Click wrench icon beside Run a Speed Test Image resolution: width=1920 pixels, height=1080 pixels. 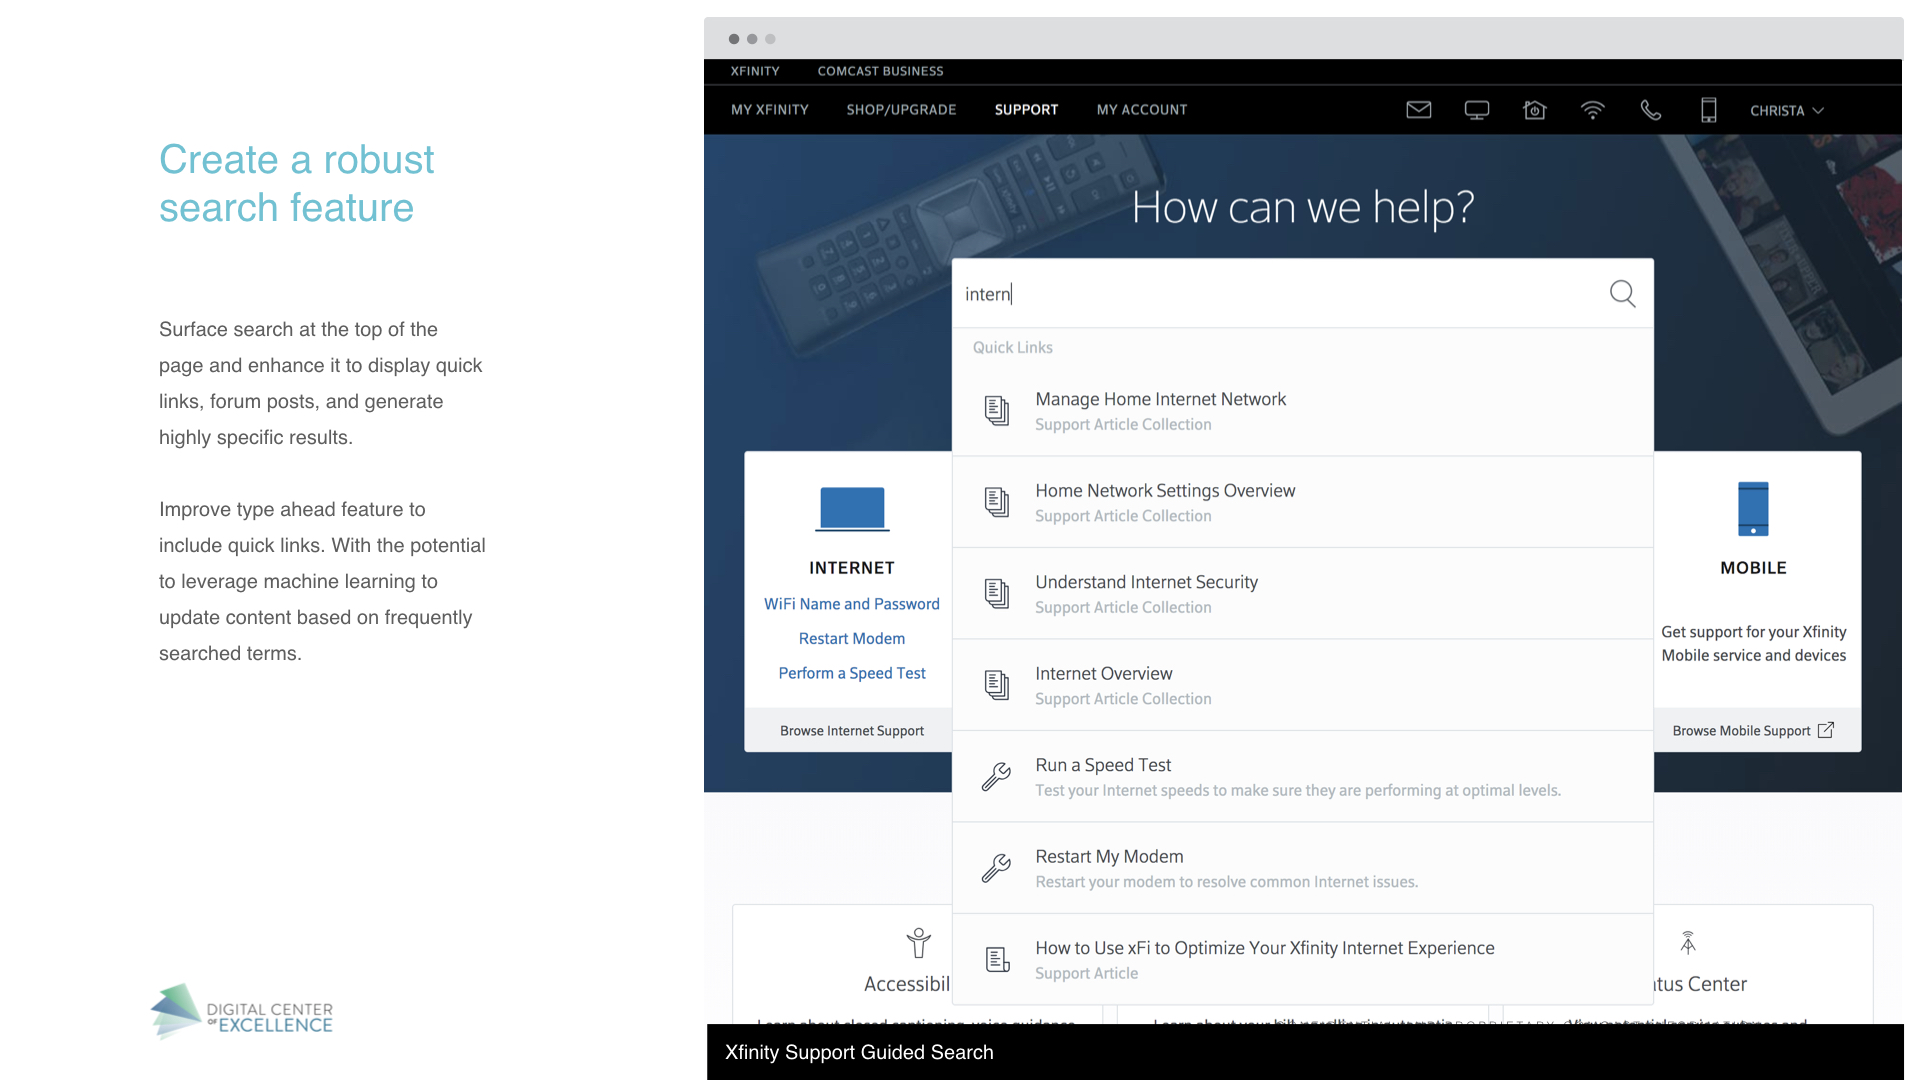pyautogui.click(x=996, y=777)
